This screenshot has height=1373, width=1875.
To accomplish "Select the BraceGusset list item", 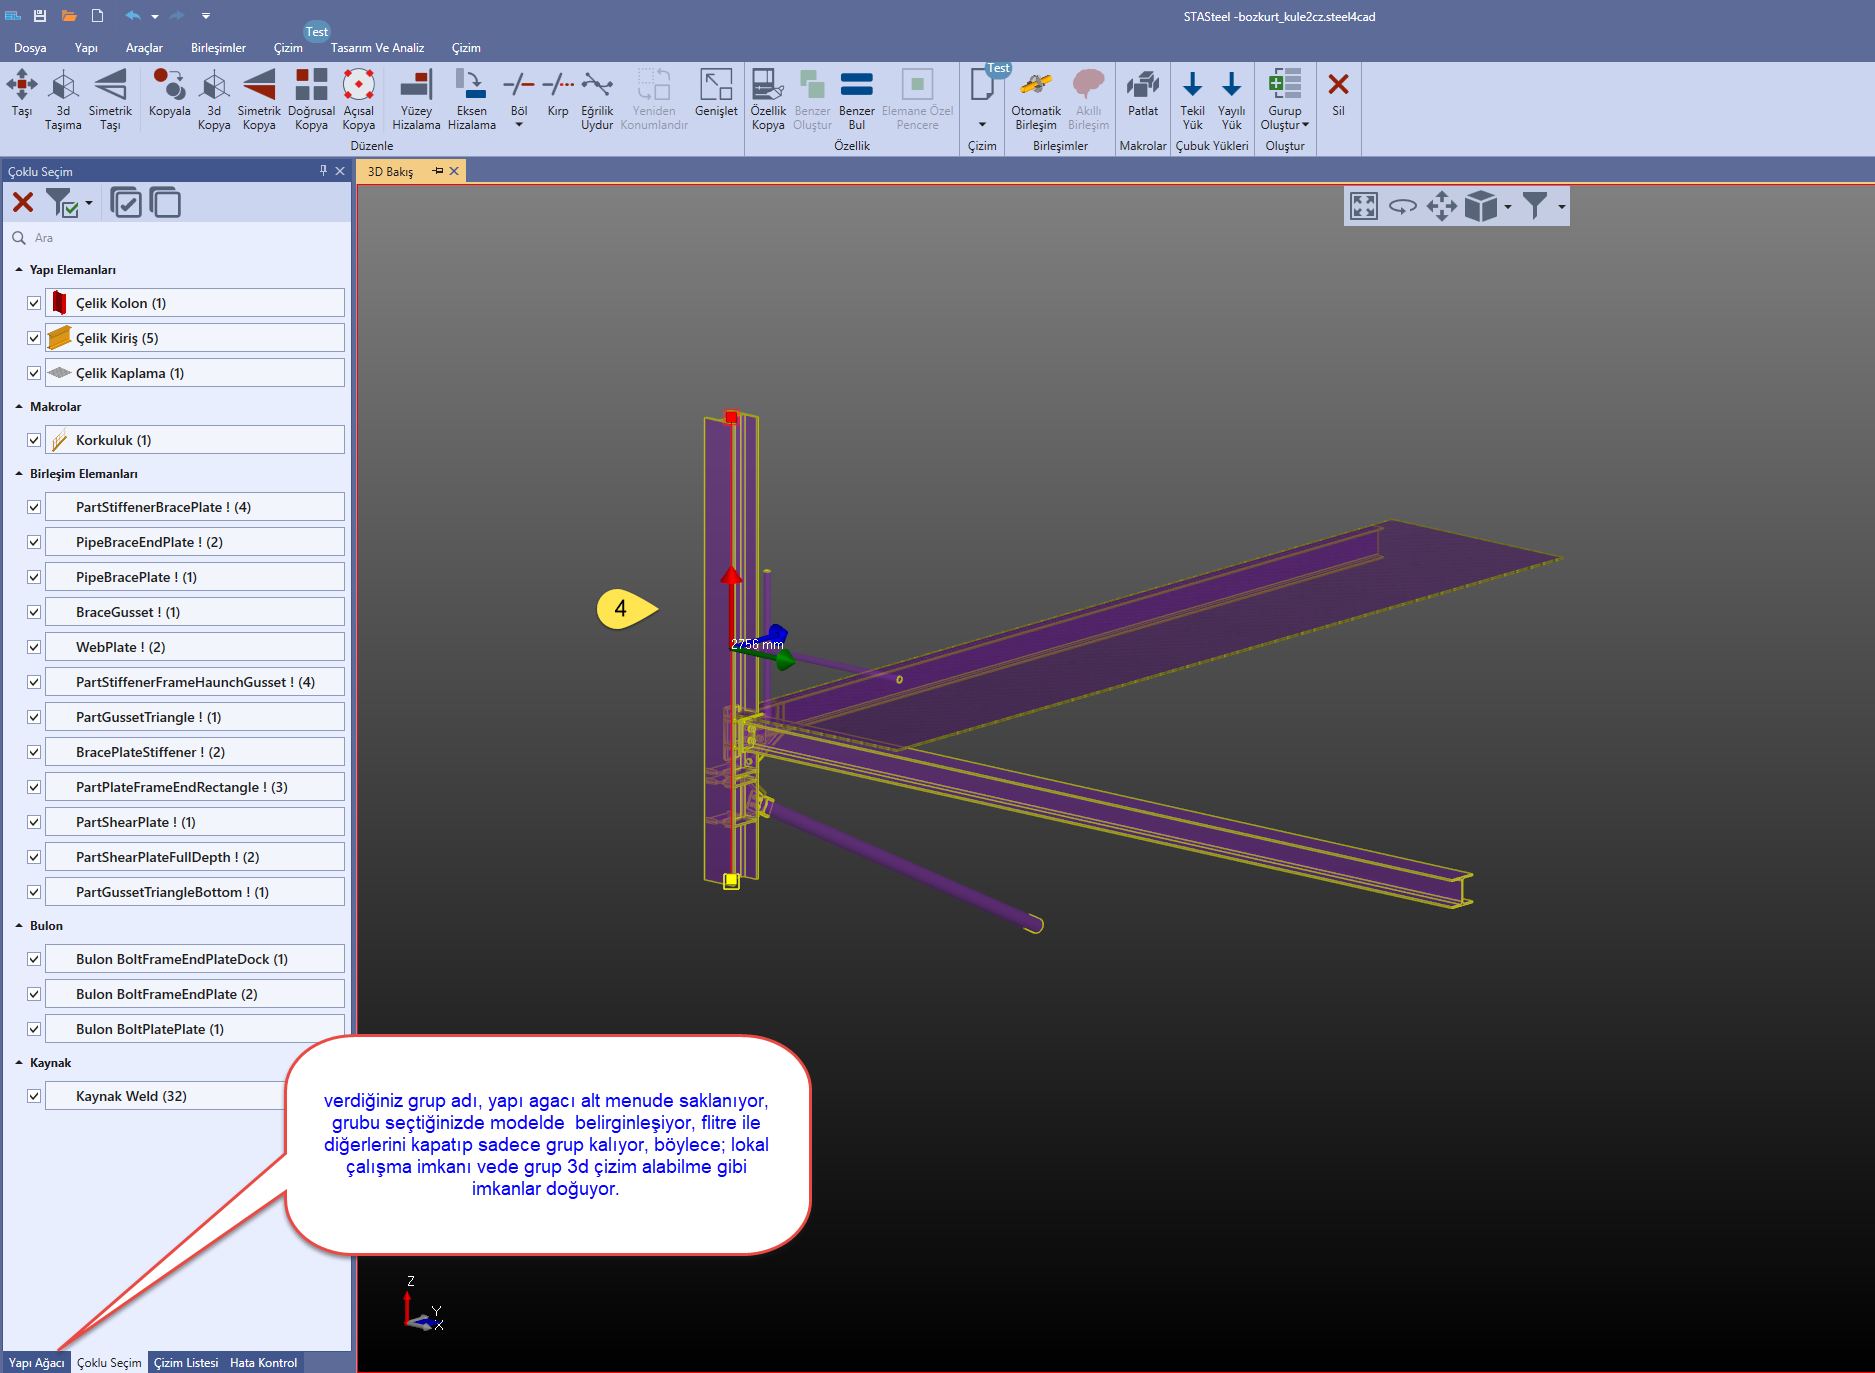I will [194, 612].
